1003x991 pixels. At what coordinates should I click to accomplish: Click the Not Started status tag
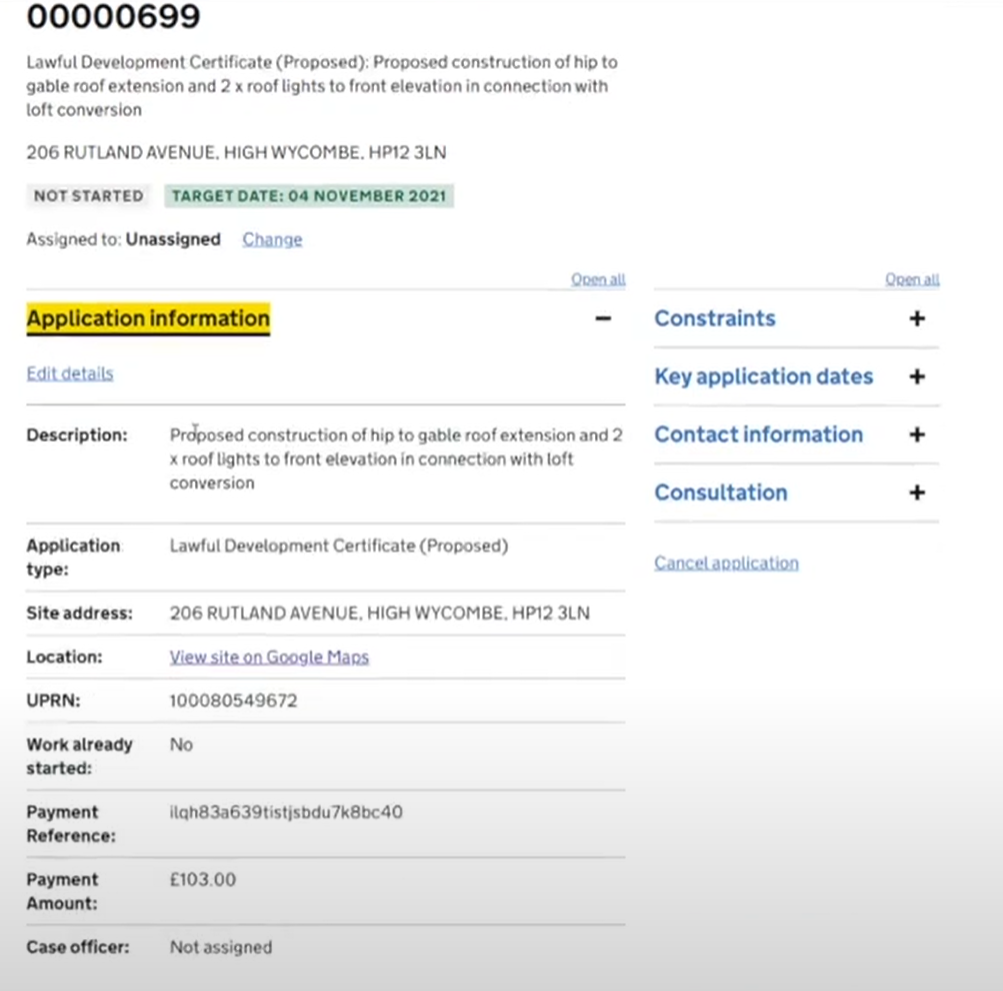pyautogui.click(x=88, y=196)
